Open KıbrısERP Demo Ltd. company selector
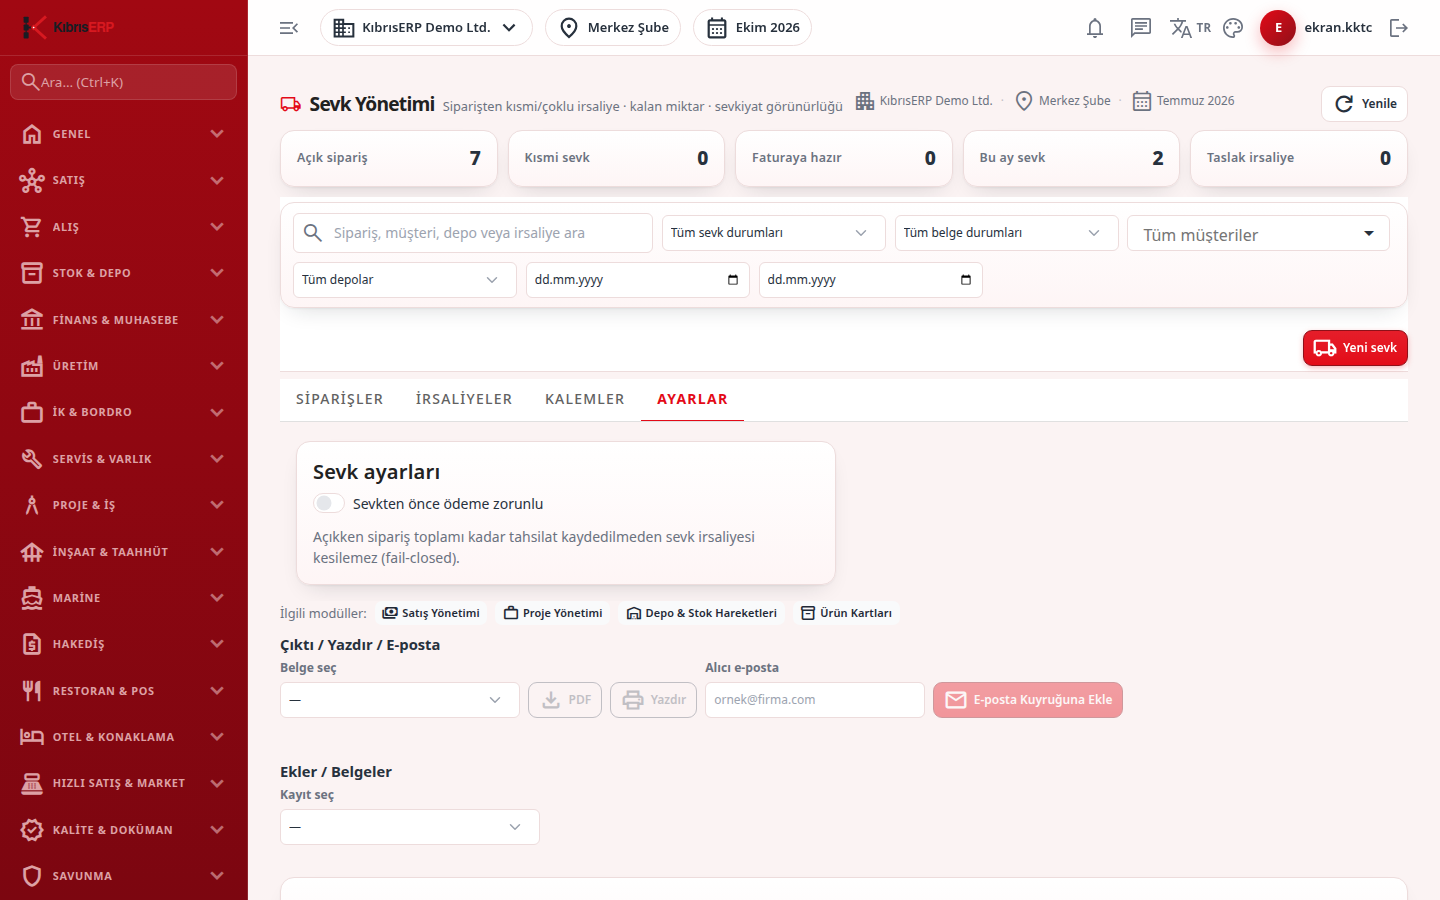The image size is (1440, 900). 426,28
